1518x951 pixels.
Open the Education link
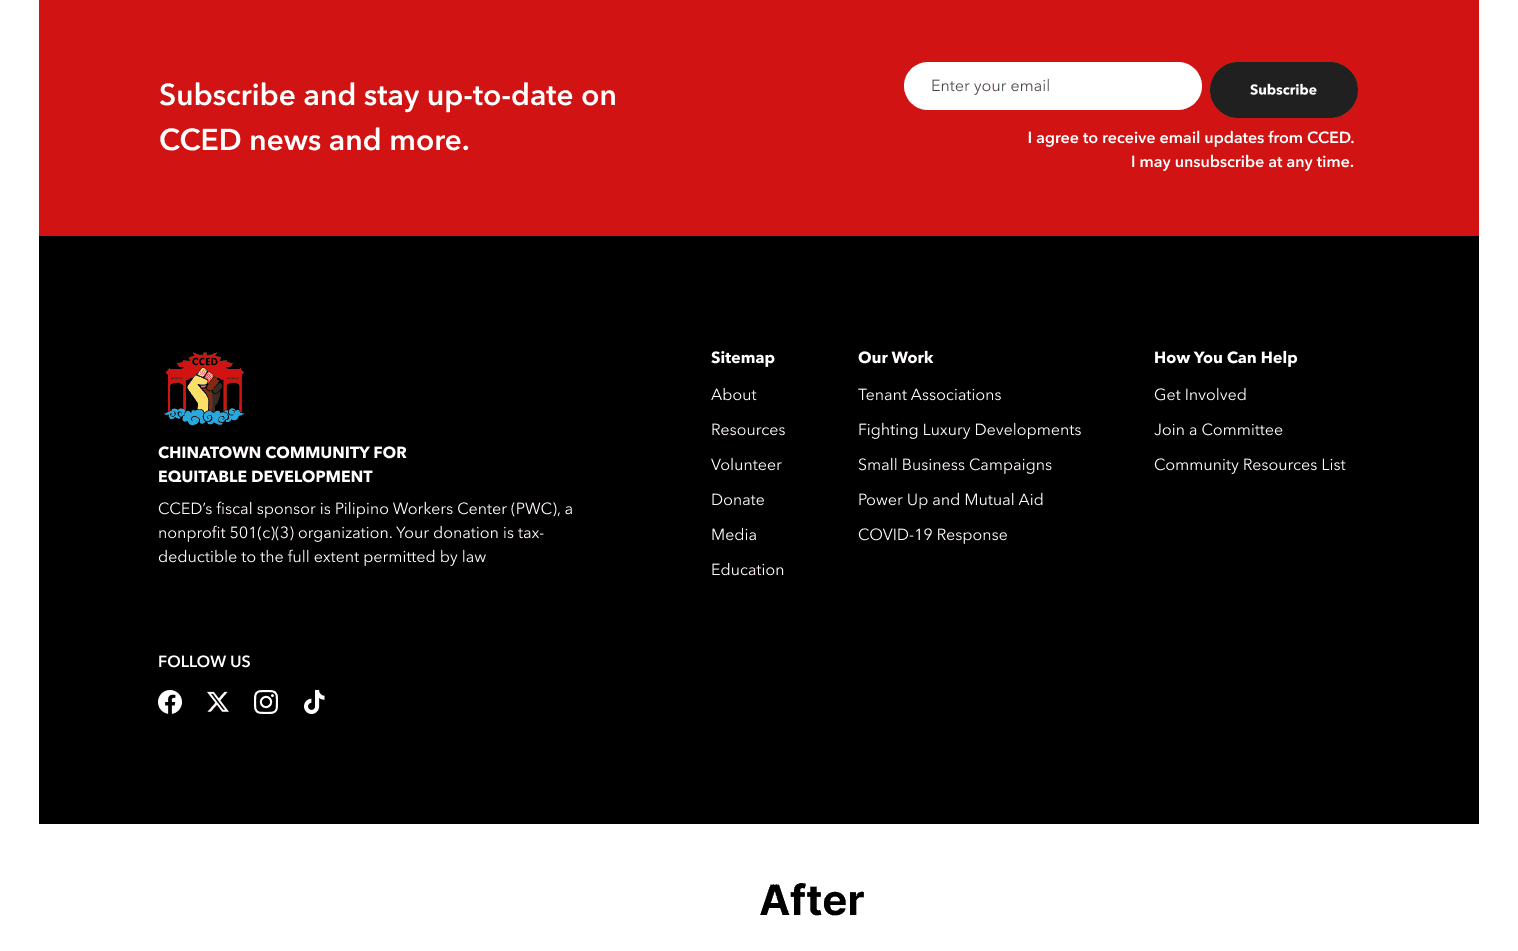point(748,570)
